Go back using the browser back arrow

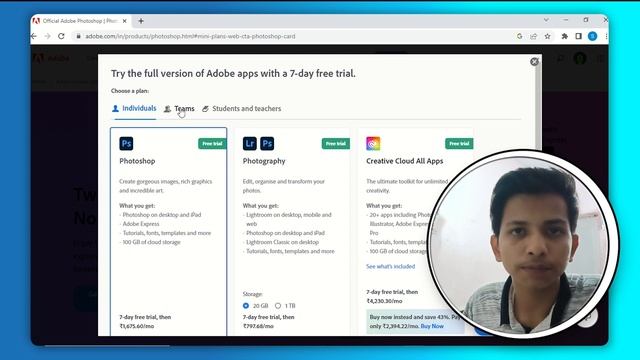(x=34, y=36)
